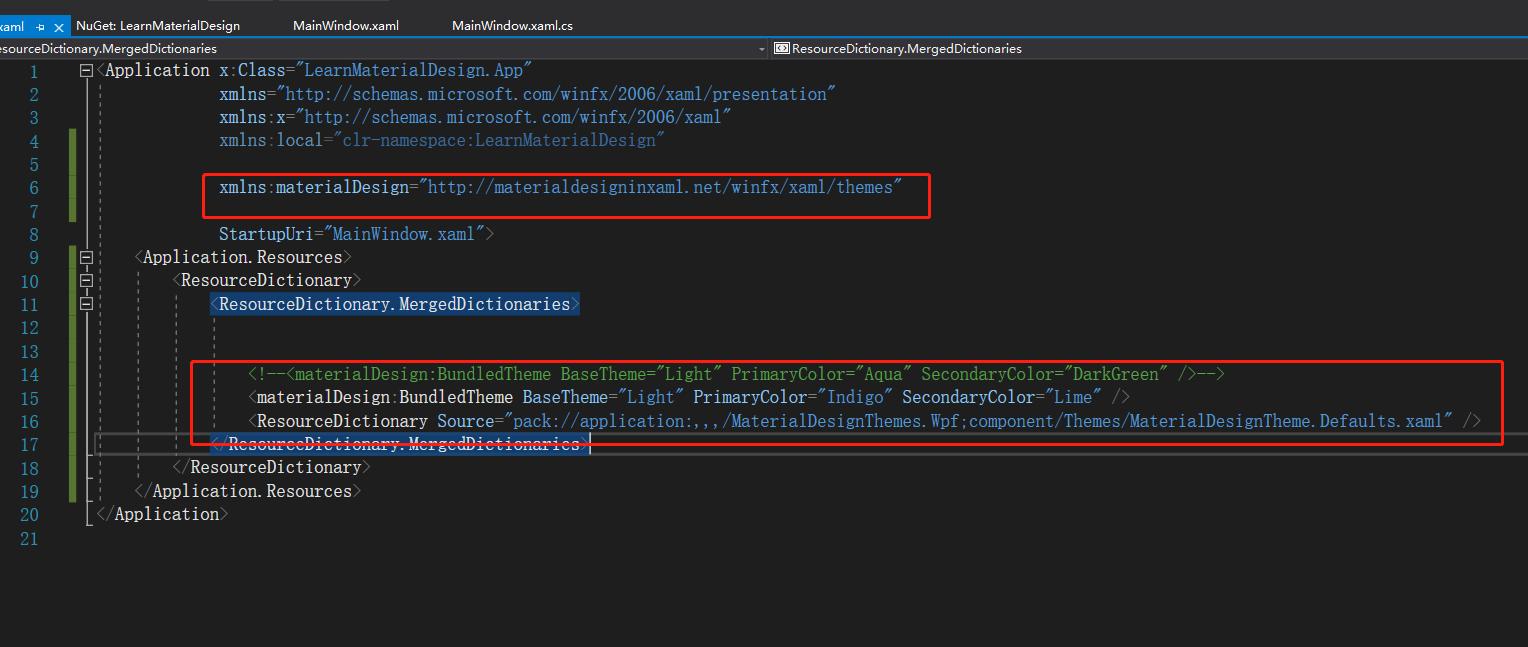This screenshot has height=647, width=1528.
Task: Open the left navigation breadcrumb dropdown
Action: coord(761,48)
